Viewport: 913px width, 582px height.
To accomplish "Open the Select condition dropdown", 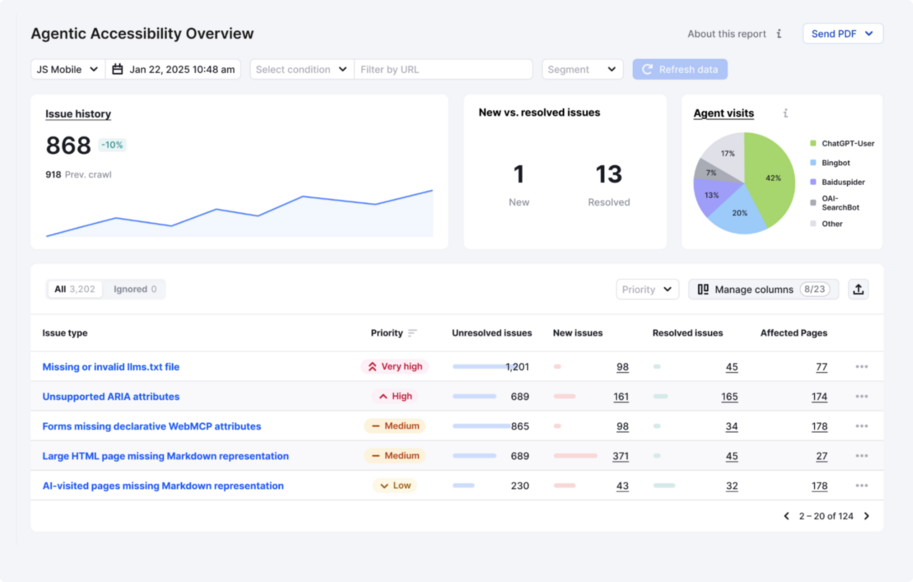I will 302,69.
